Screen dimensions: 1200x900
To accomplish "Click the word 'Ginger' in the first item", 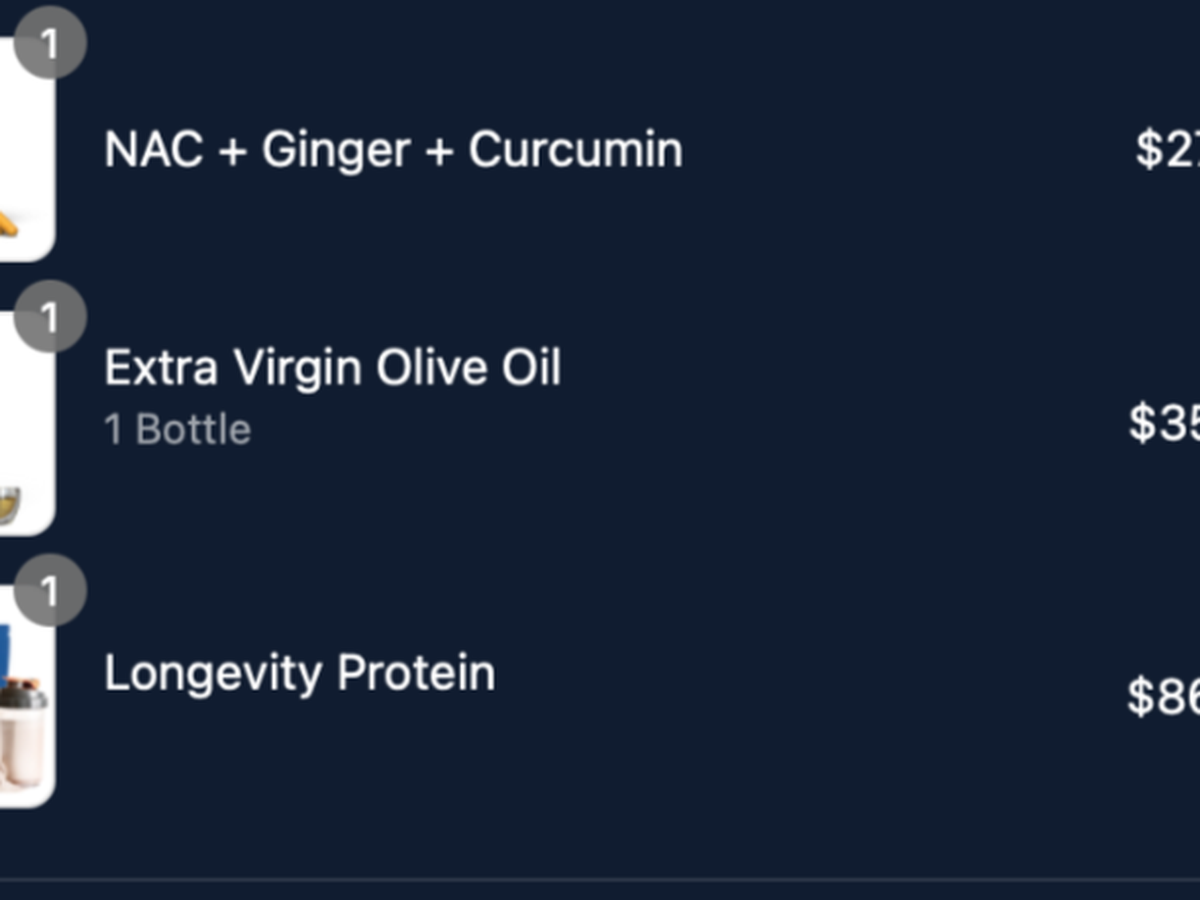I will click(336, 150).
